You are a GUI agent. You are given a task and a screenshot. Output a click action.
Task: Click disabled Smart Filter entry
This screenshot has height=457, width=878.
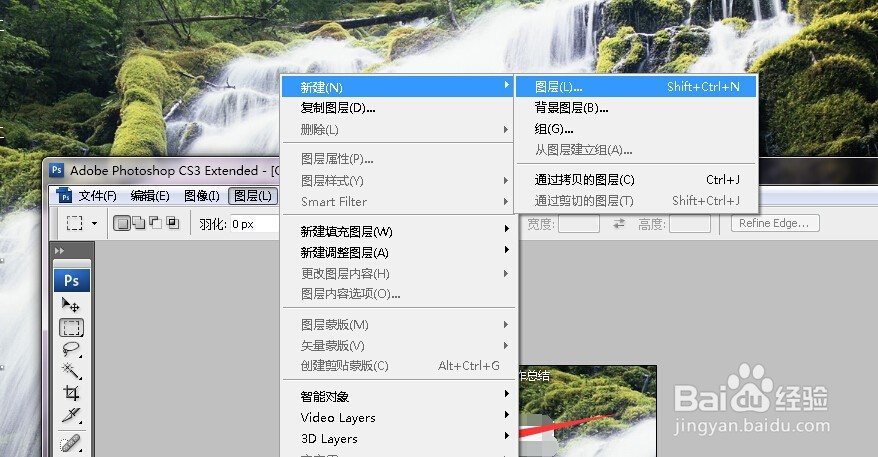[396, 202]
